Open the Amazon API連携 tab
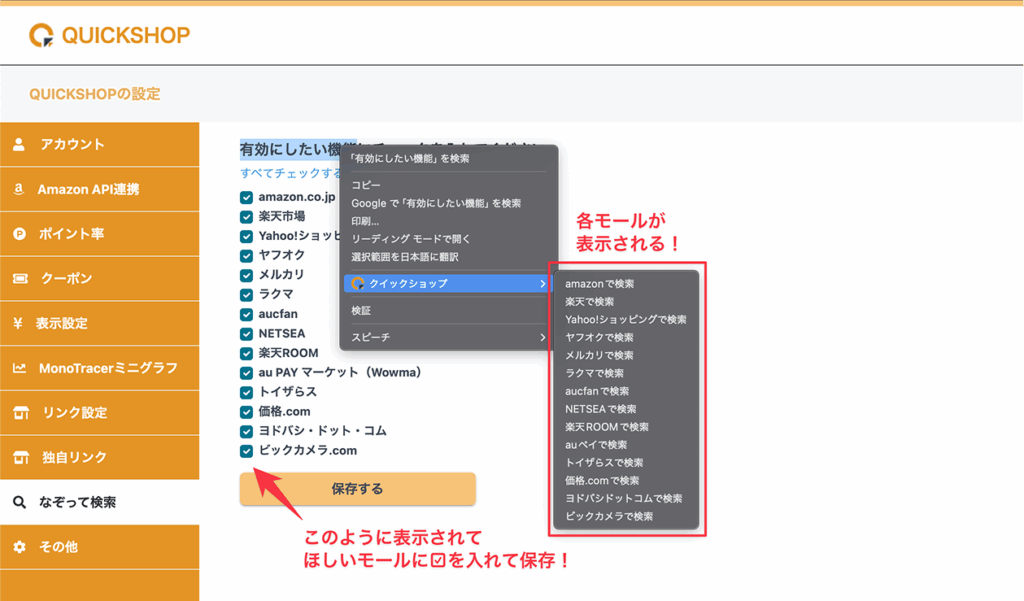This screenshot has width=1024, height=601. click(x=99, y=189)
